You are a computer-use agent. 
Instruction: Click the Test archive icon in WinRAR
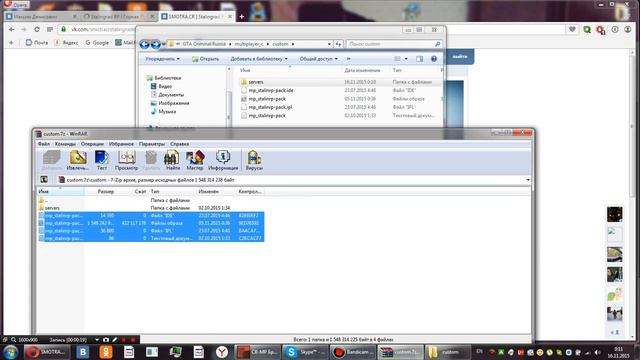click(x=102, y=160)
